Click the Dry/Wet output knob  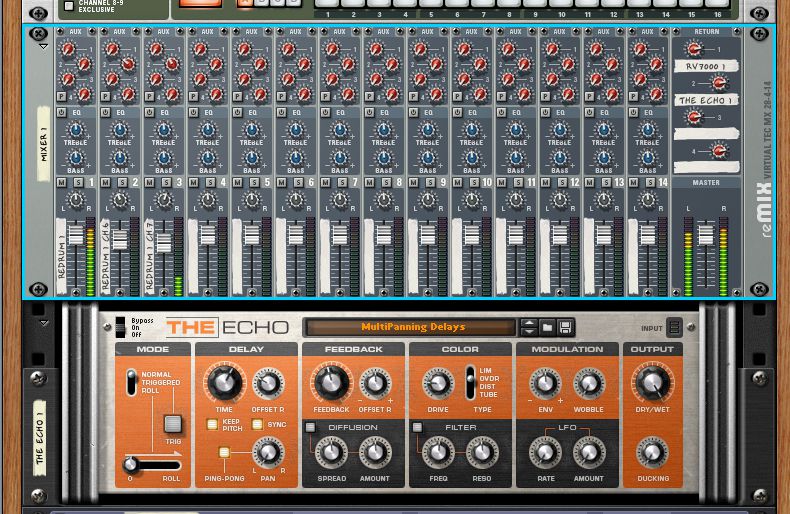coord(652,382)
